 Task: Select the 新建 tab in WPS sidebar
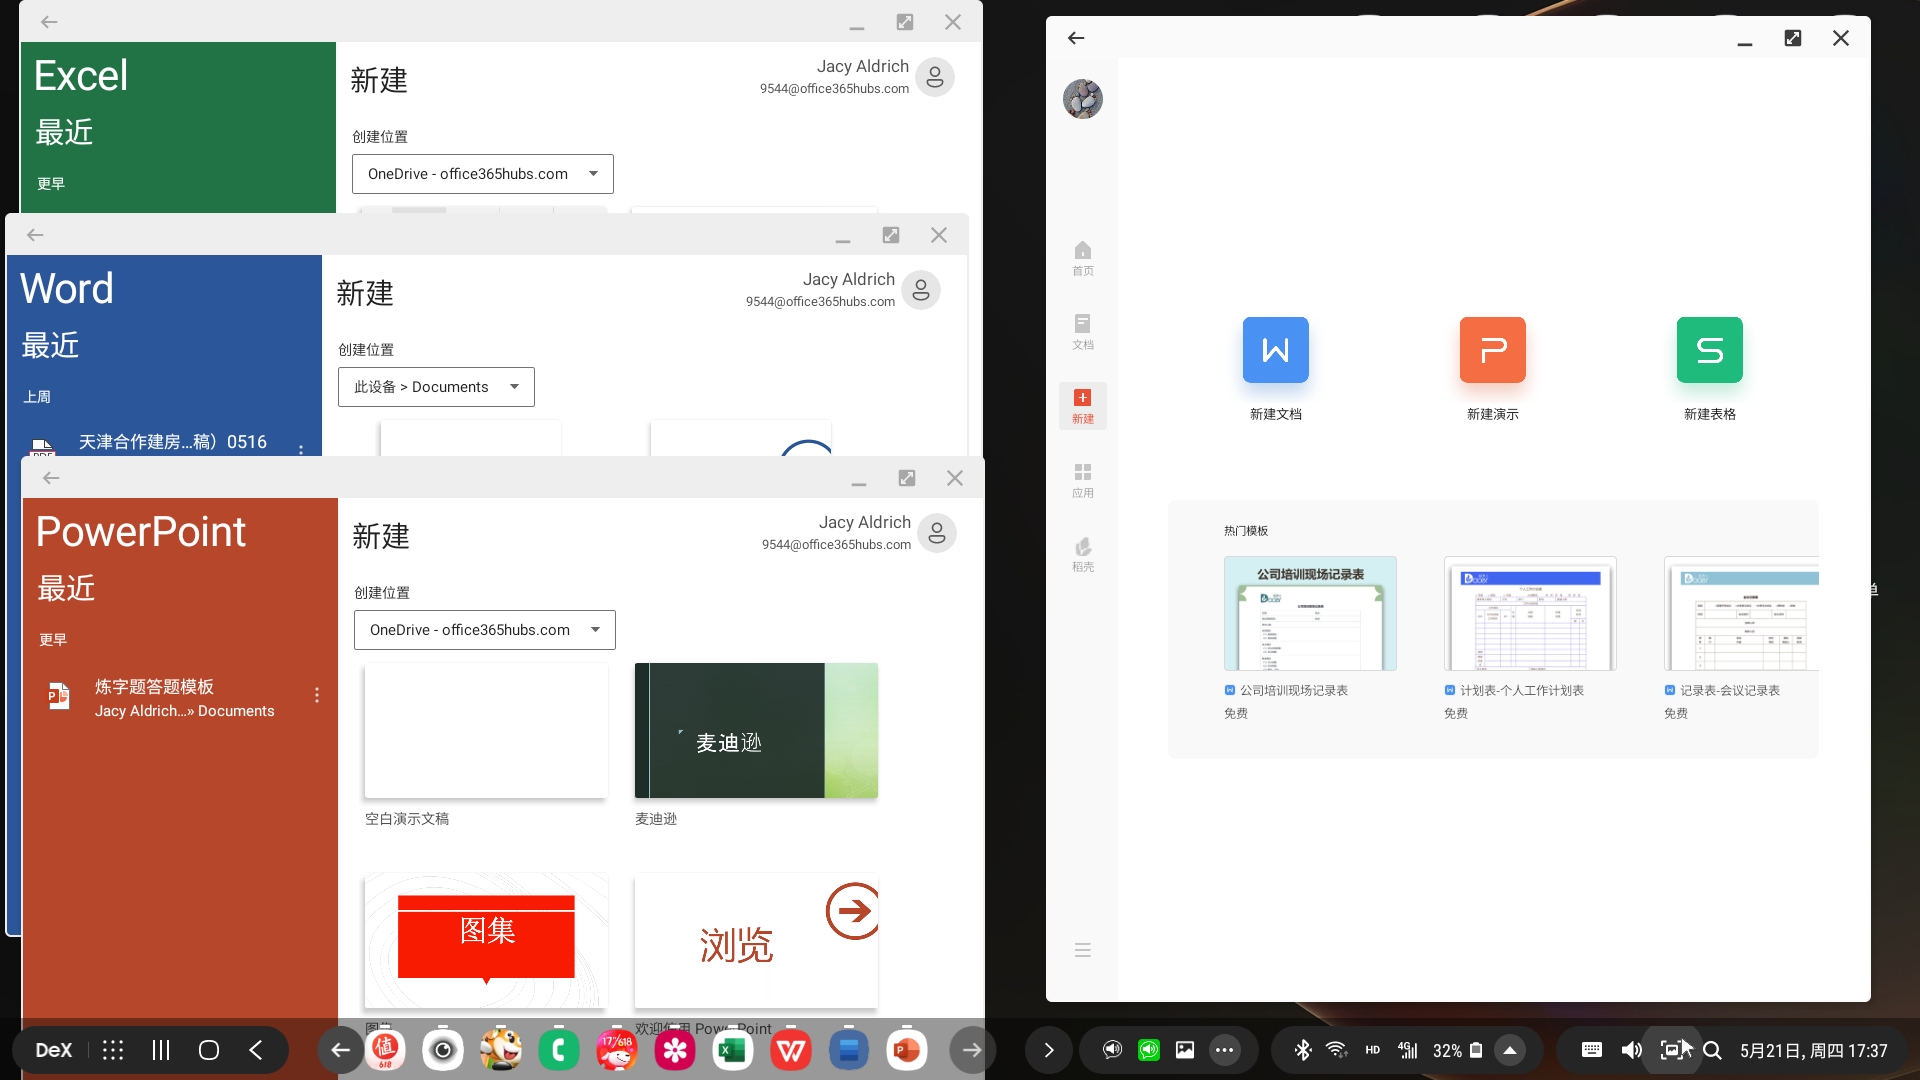[x=1082, y=405]
